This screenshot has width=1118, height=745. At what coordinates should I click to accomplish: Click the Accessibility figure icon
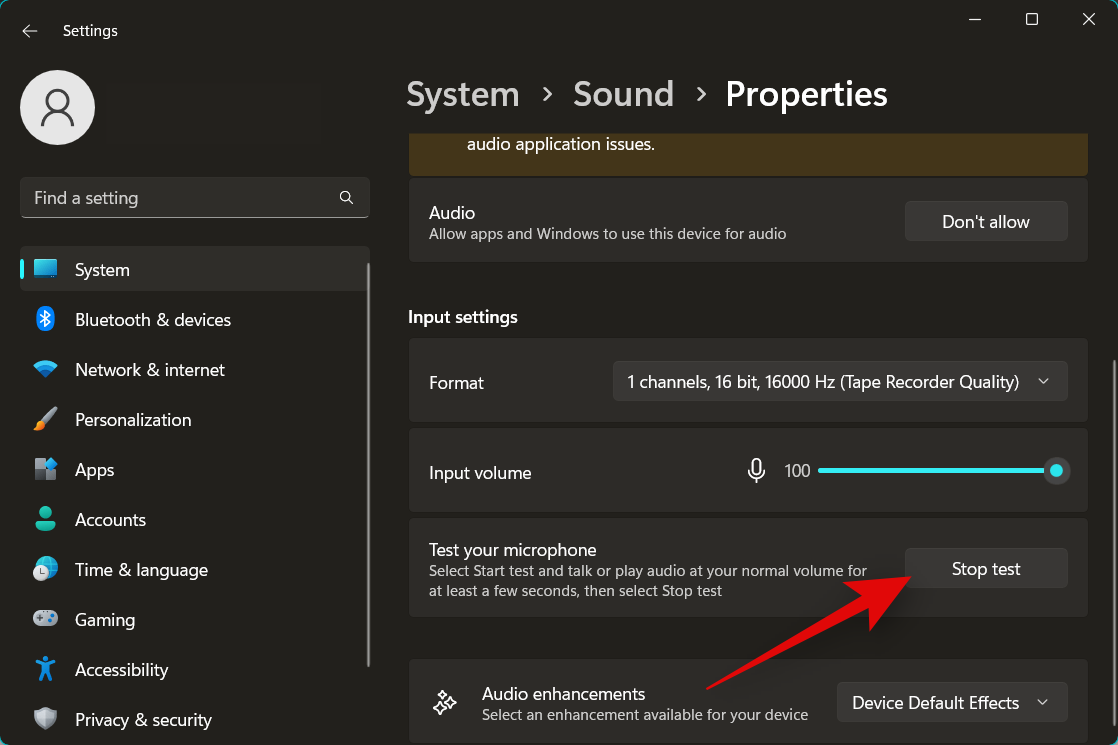tap(45, 670)
